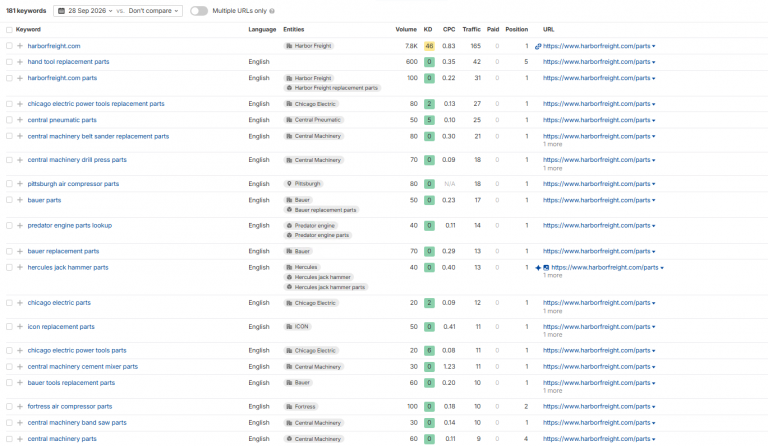Expand 1 more under bauer tools replacement parts
This screenshot has width=768, height=446.
552,391
